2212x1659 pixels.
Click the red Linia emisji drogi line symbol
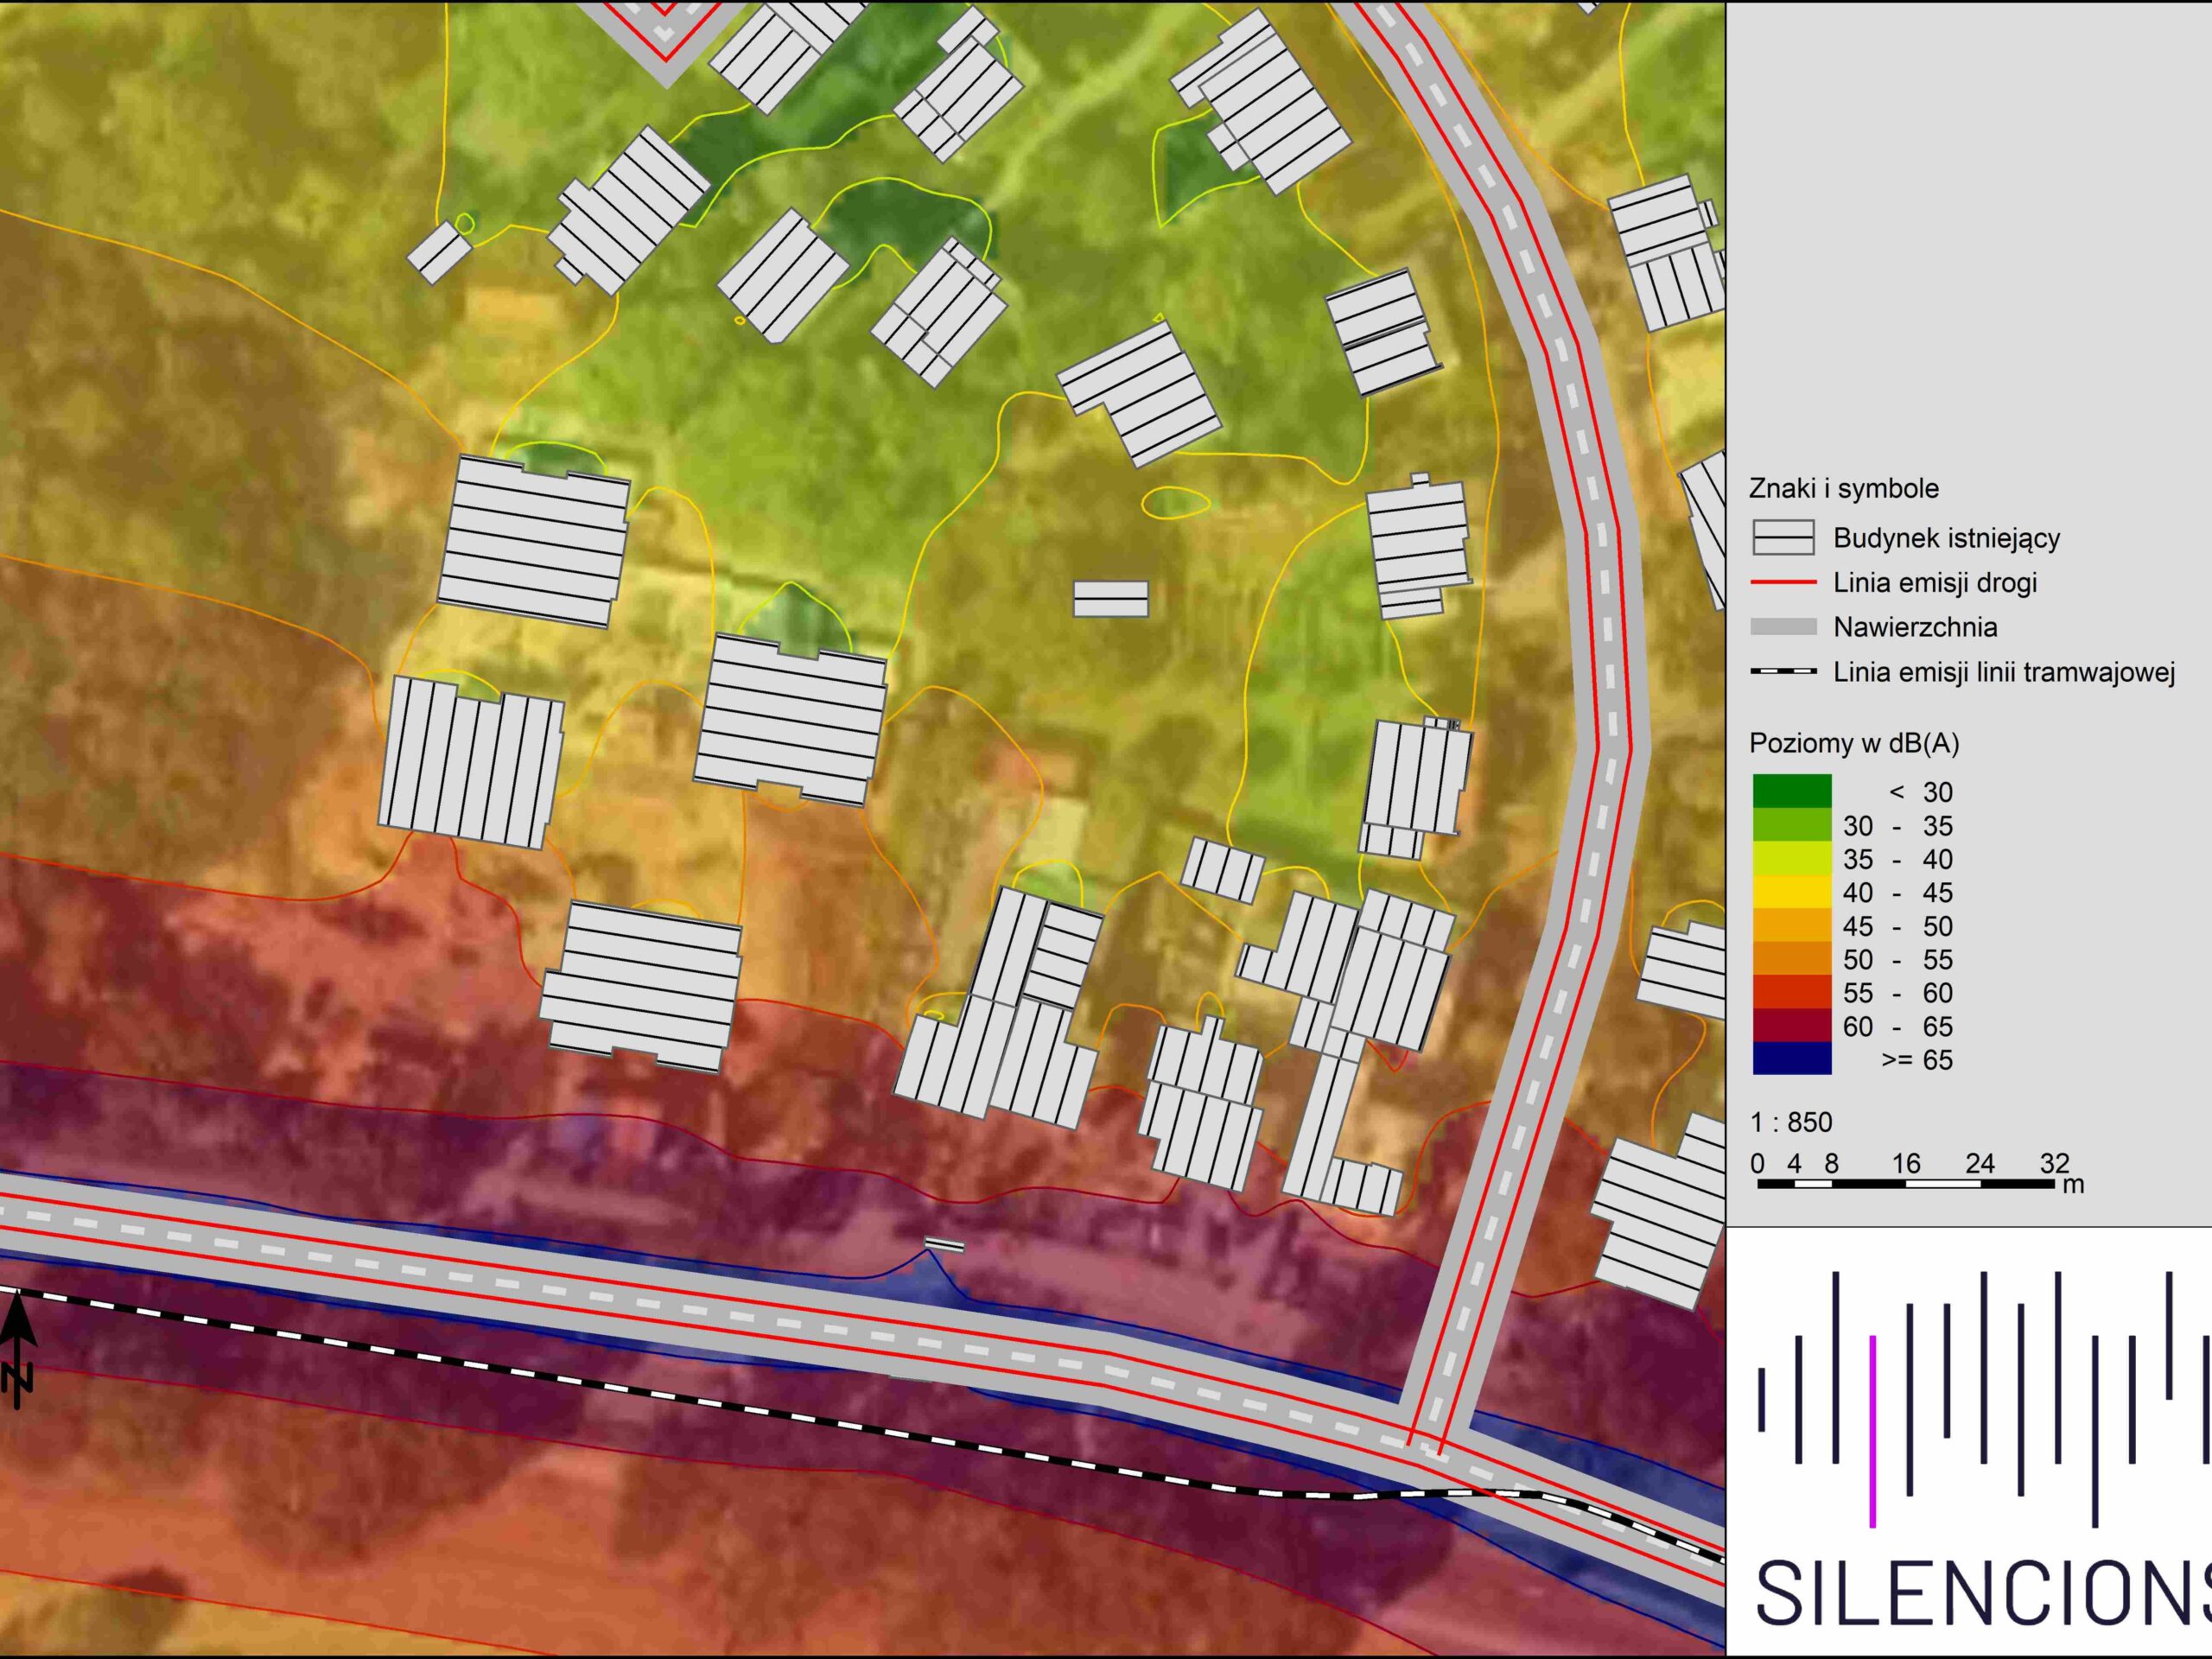pyautogui.click(x=1783, y=583)
